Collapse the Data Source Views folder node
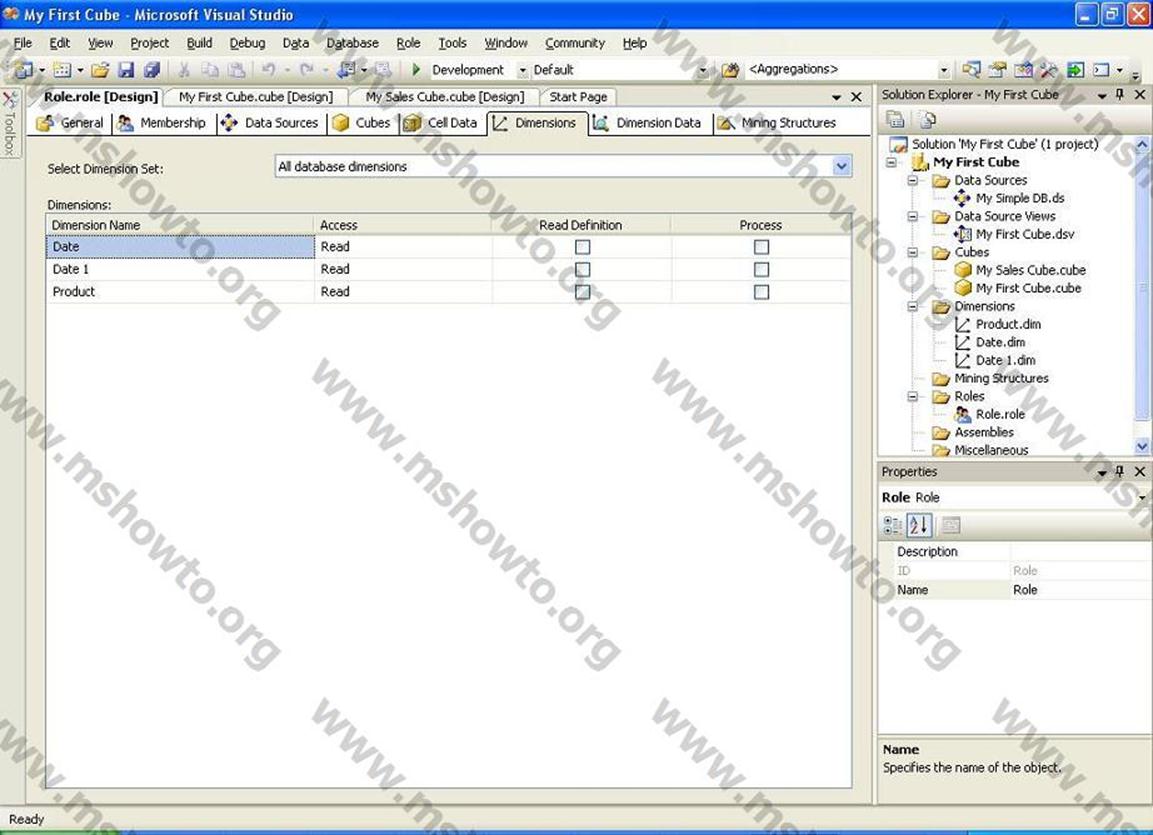Screen dimensions: 1153x835 click(x=913, y=216)
